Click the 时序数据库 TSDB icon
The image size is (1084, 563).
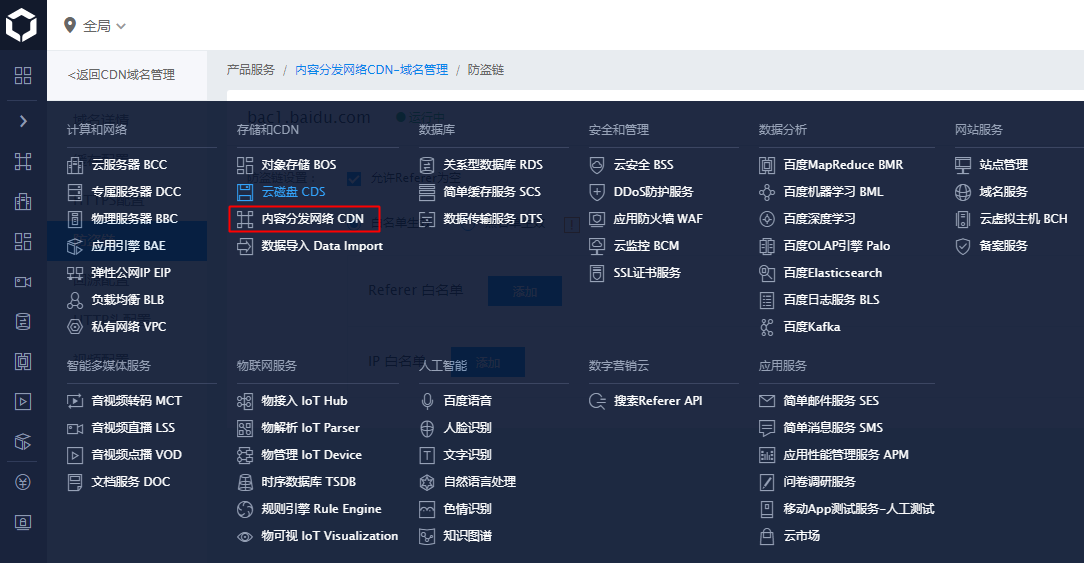[x=245, y=482]
